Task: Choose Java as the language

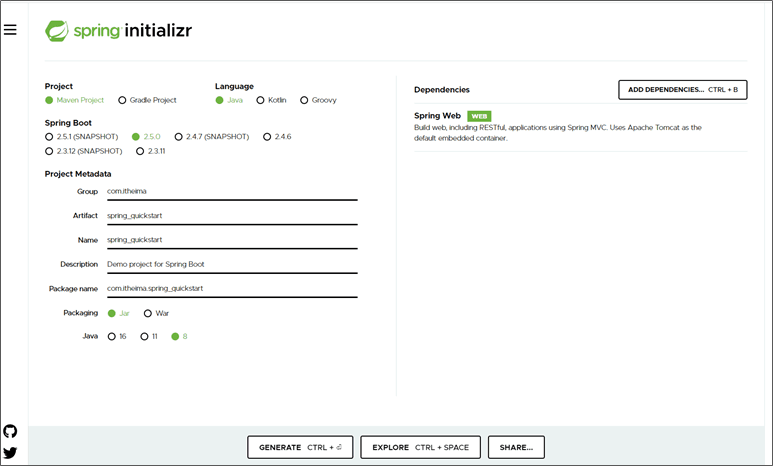Action: tap(219, 100)
